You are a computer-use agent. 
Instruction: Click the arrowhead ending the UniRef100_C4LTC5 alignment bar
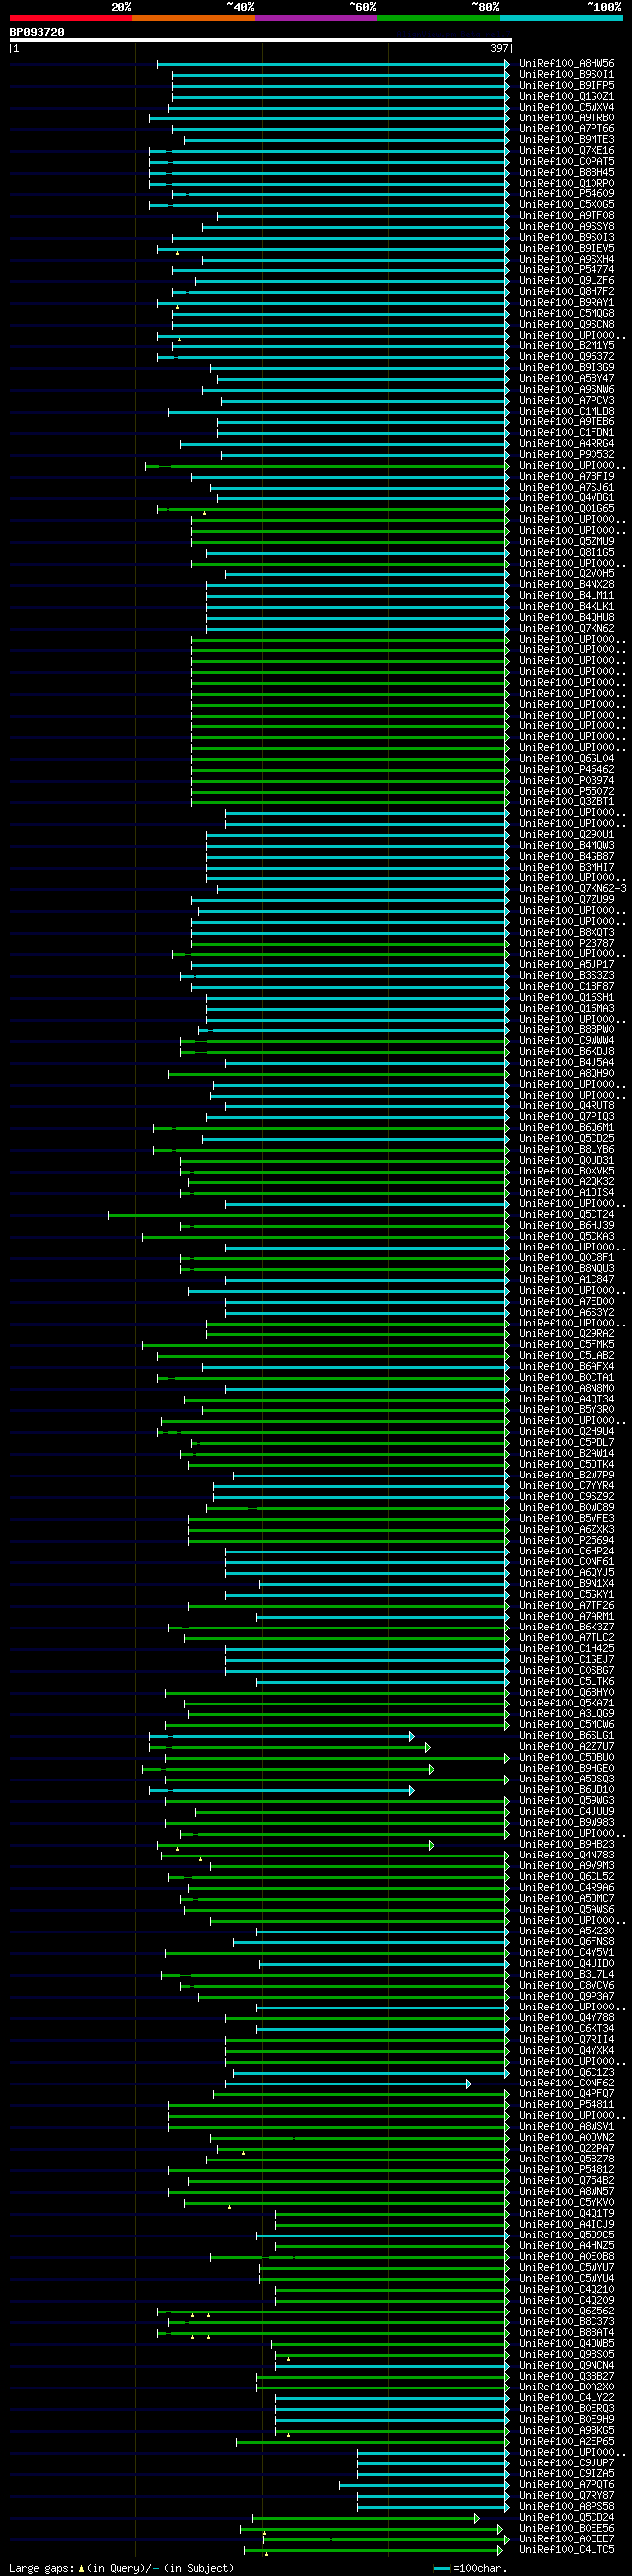[x=500, y=2551]
